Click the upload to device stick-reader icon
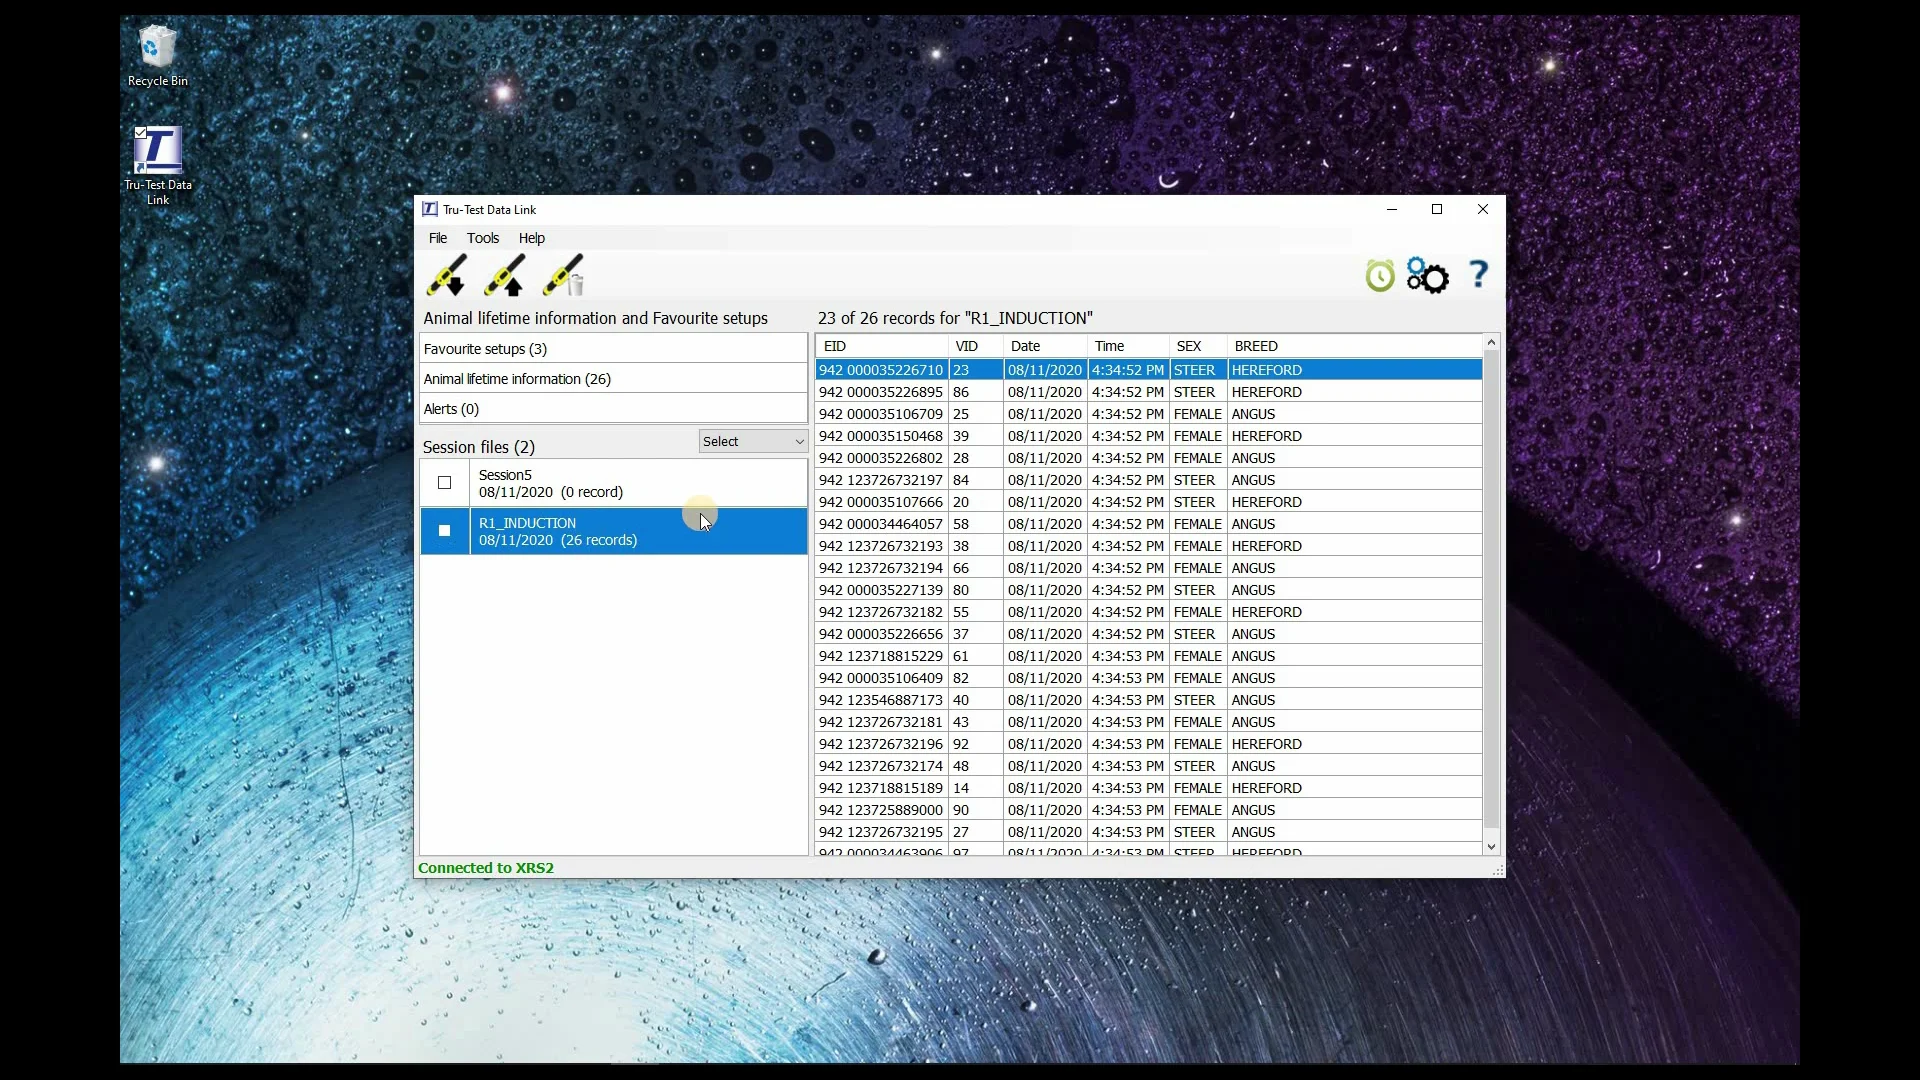Viewport: 1920px width, 1080px height. pos(505,276)
